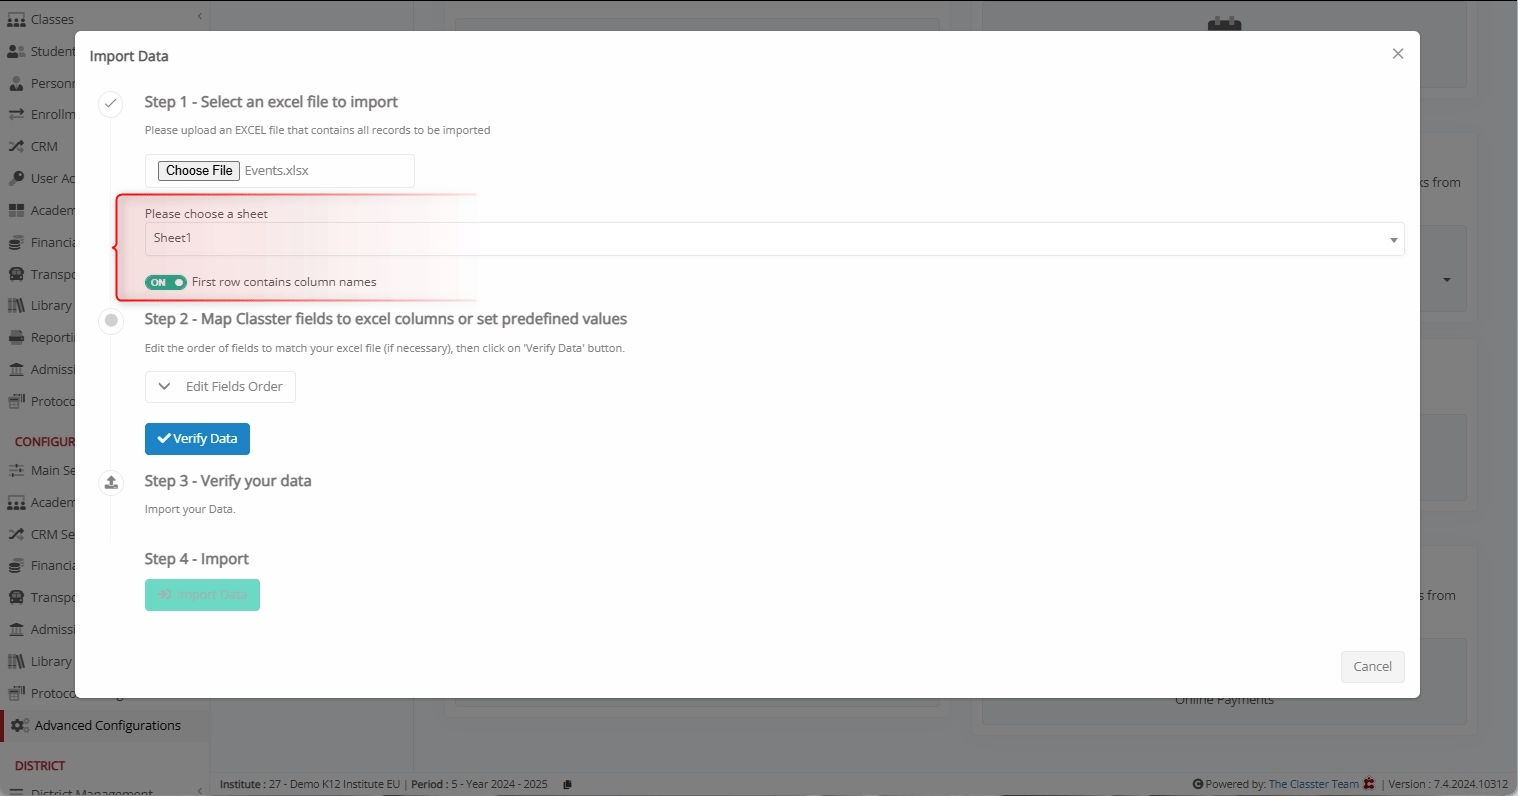
Task: Open The Classter Team link in footer
Action: point(1313,785)
